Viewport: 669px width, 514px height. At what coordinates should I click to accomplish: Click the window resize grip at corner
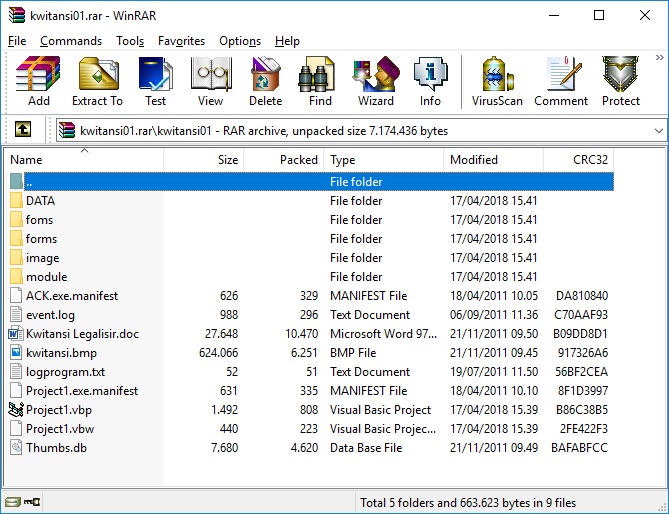pos(662,506)
